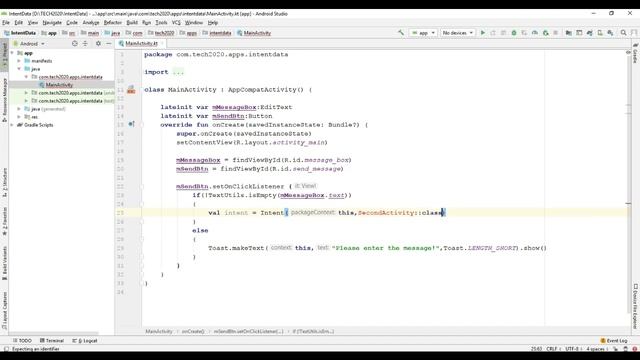Open the Project tool window tab
640x360 pixels.
click(x=4, y=55)
